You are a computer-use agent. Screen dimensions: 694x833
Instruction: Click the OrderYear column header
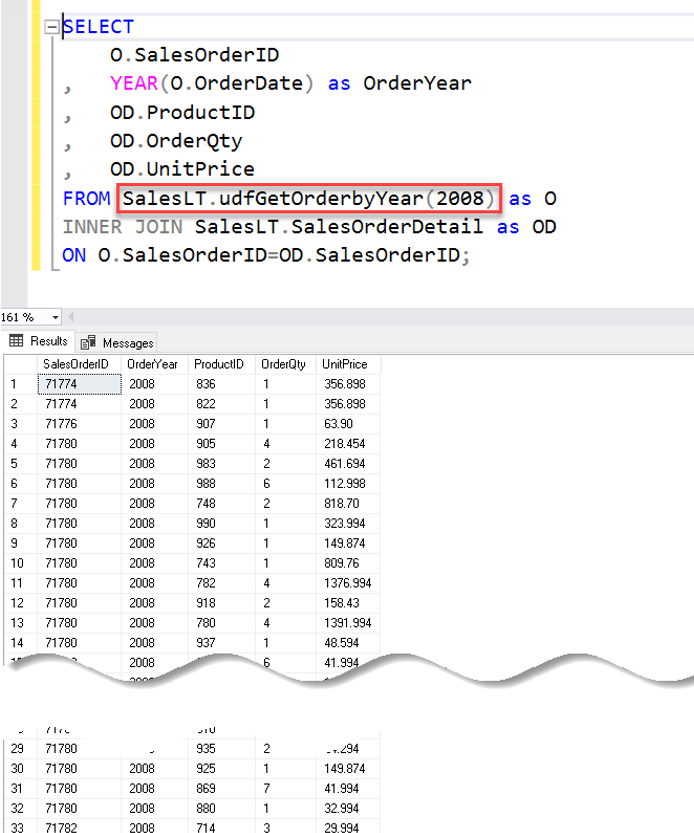tap(151, 364)
